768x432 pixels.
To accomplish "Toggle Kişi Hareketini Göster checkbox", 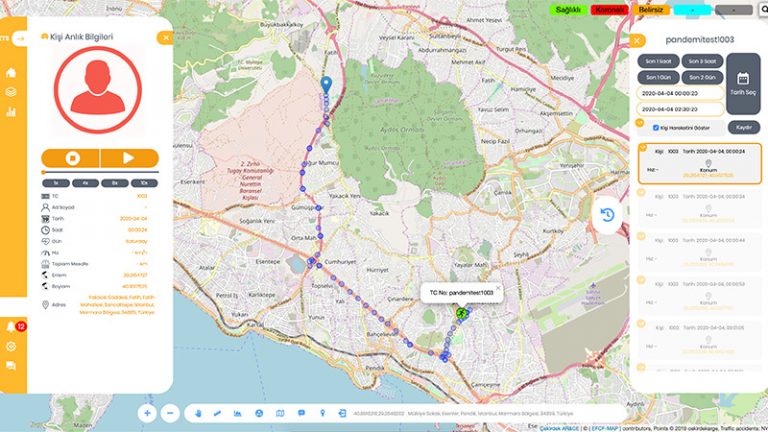I will pyautogui.click(x=656, y=128).
